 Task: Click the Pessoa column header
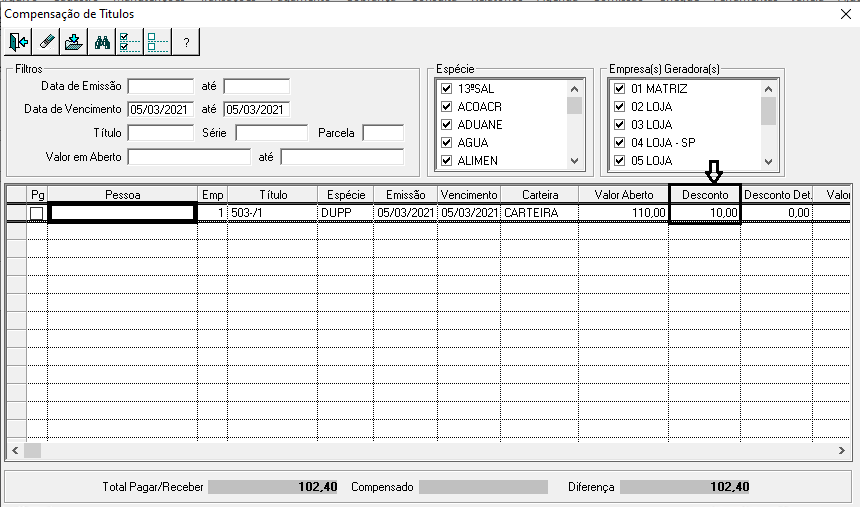point(122,195)
